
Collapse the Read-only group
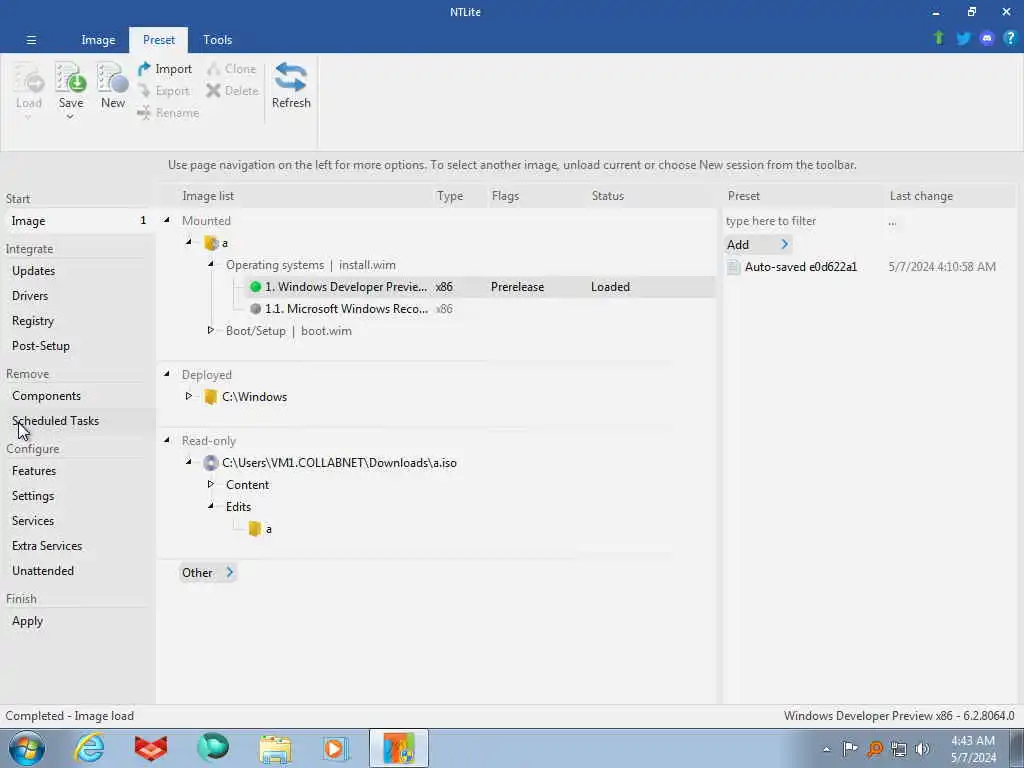pos(167,440)
